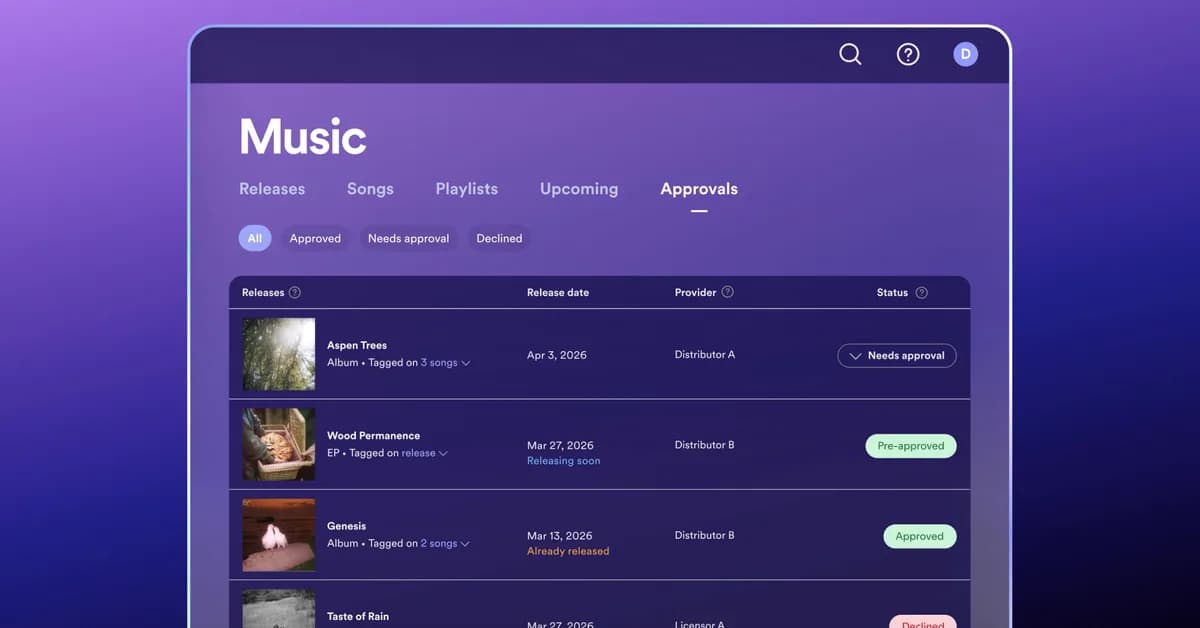Open the D profile avatar
The height and width of the screenshot is (628, 1200).
coord(965,54)
